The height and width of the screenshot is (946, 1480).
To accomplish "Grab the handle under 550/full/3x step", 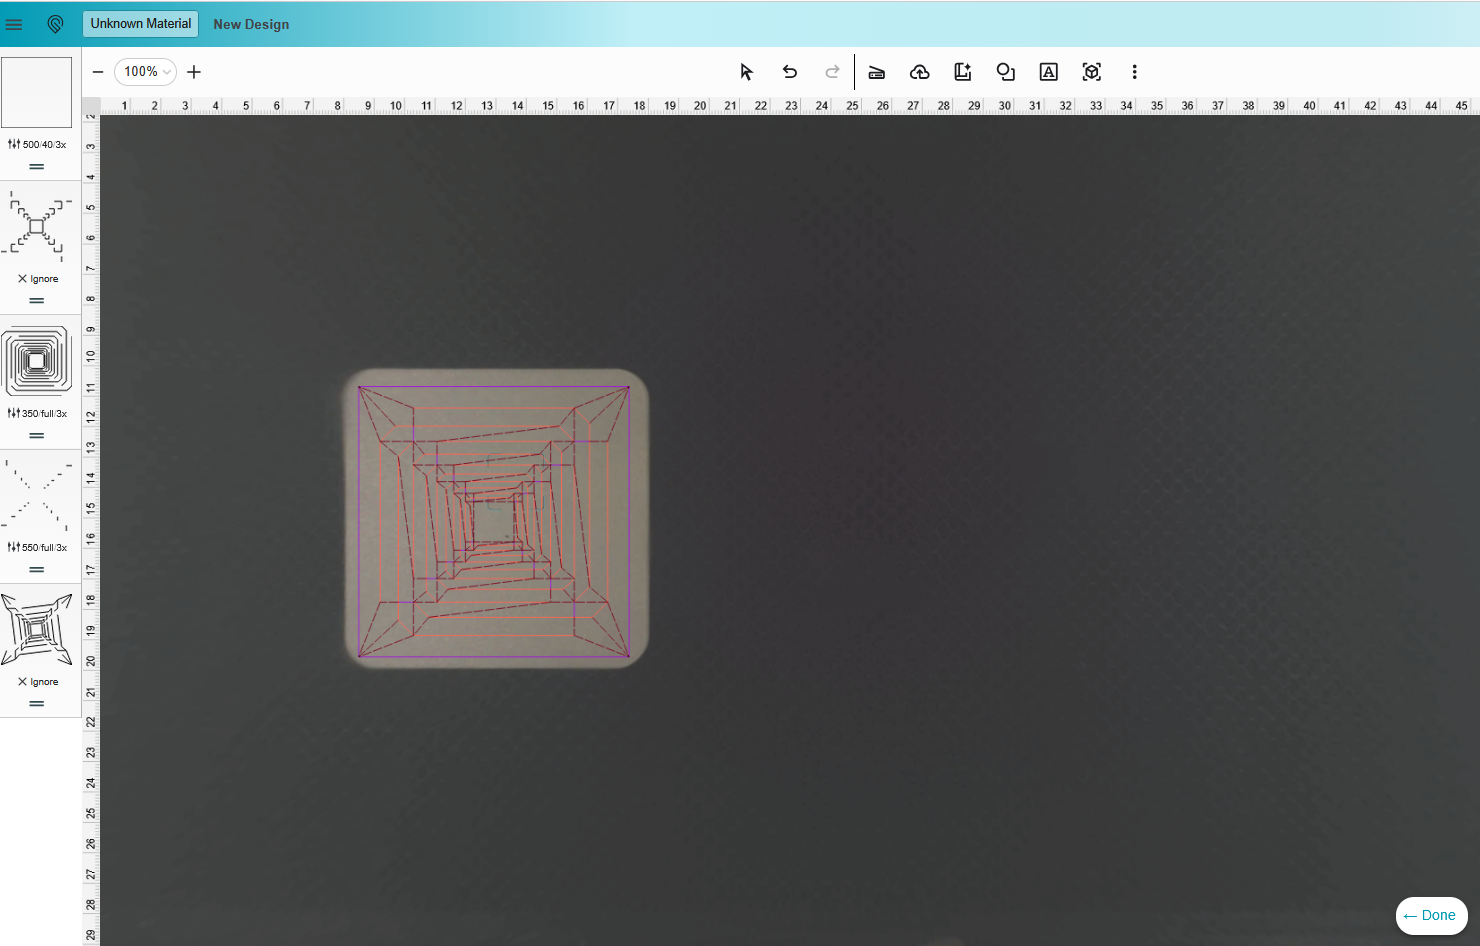I will pyautogui.click(x=37, y=570).
